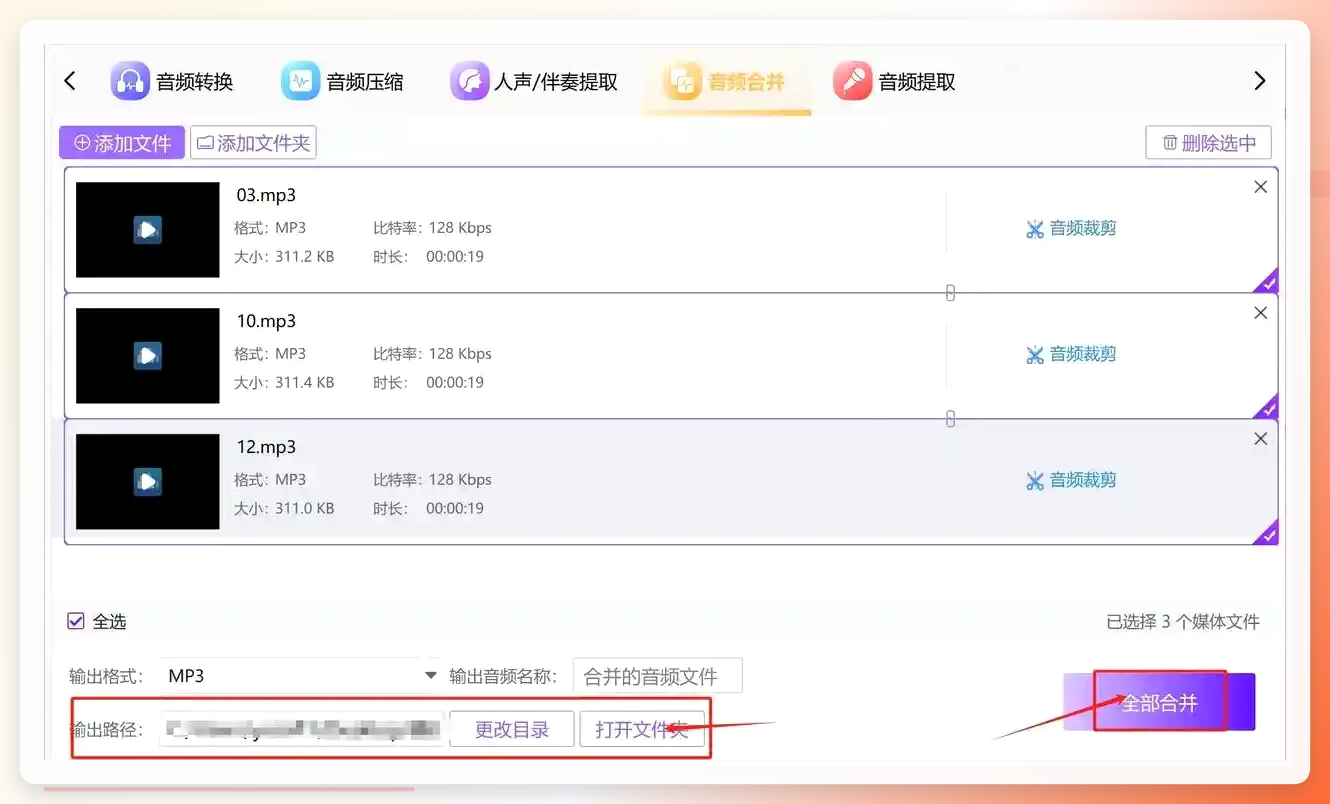The image size is (1330, 804).
Task: Click the 打开文件夹 button
Action: 642,729
